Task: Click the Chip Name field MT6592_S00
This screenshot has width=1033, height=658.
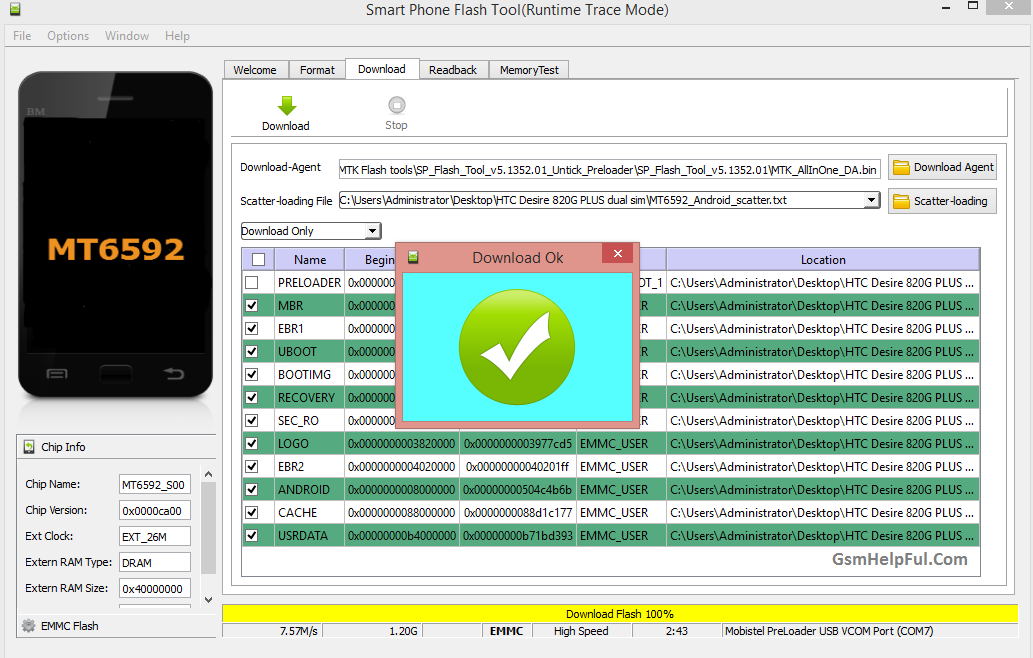Action: 155,485
